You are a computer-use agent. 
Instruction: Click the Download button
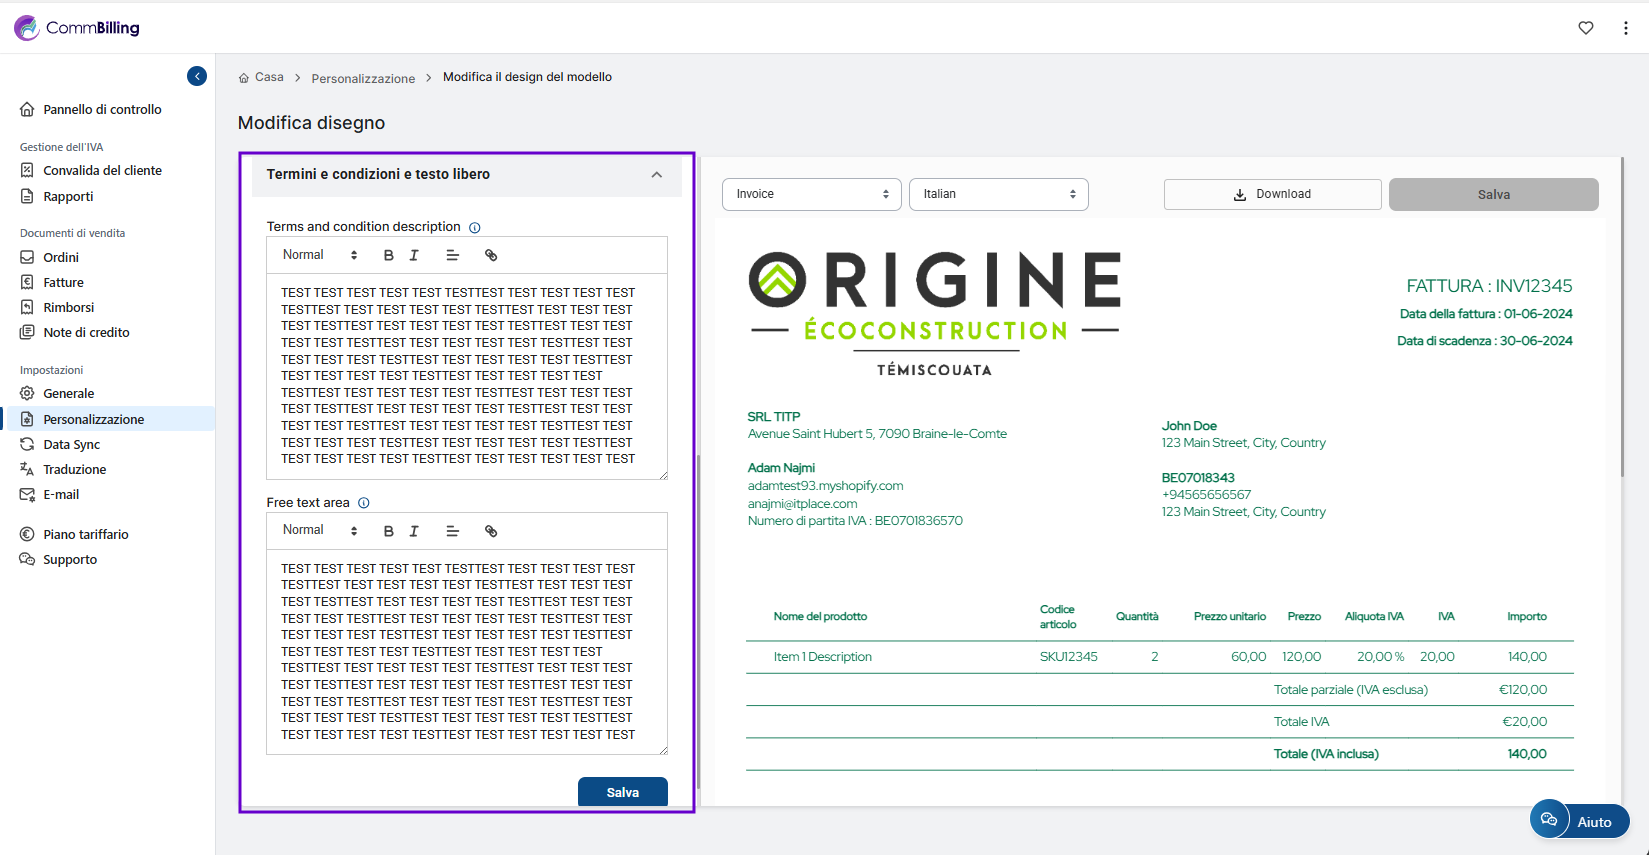tap(1272, 194)
